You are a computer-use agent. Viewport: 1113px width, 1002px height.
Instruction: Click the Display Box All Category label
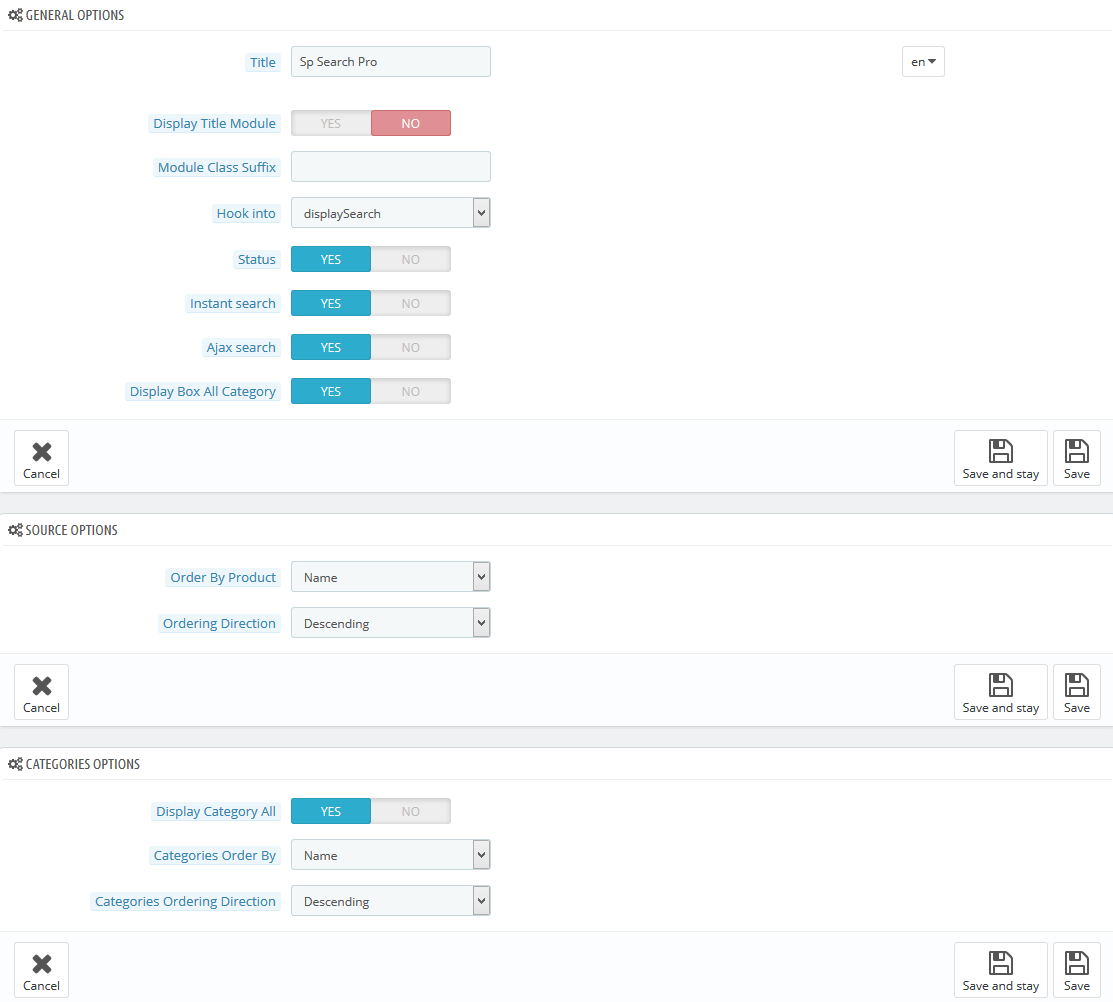pos(202,392)
